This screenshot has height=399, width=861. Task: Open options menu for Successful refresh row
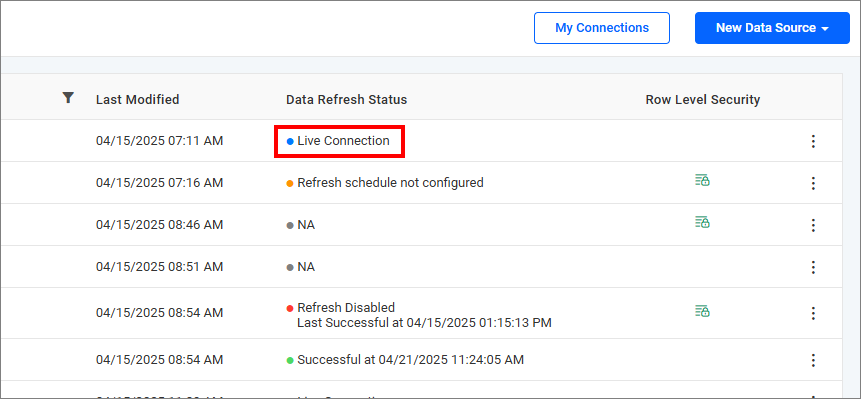tap(813, 361)
